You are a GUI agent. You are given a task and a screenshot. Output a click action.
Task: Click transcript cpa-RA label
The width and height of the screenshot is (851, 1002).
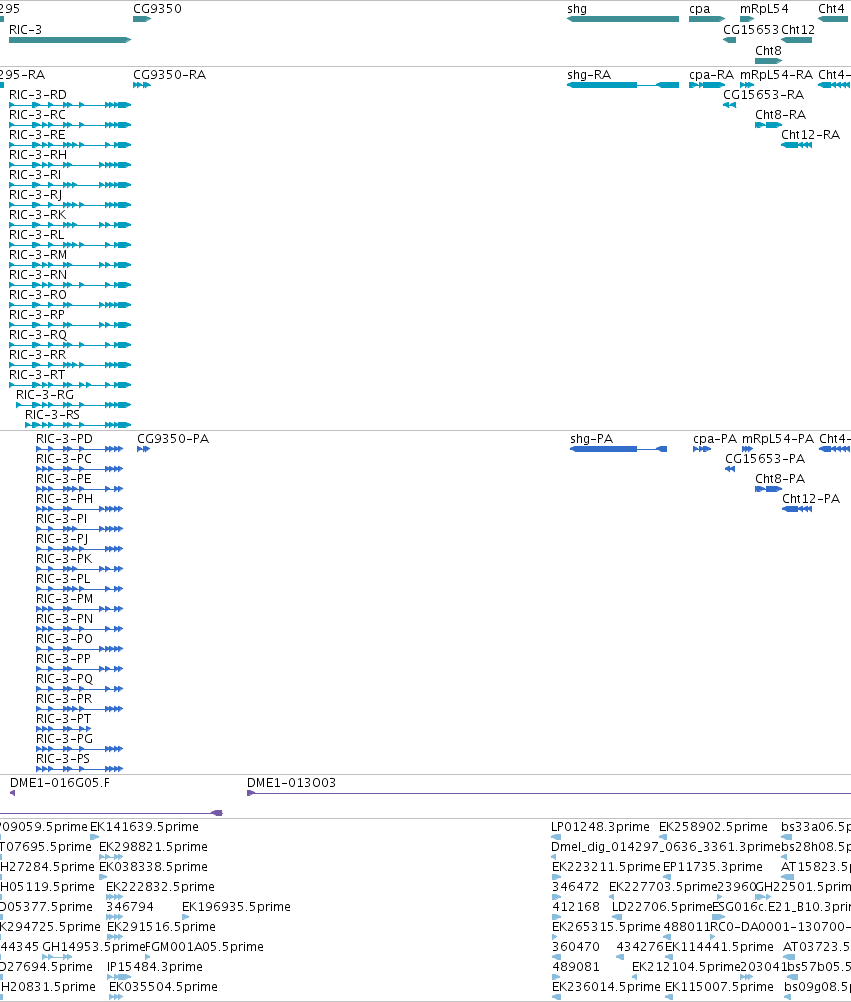click(x=711, y=75)
